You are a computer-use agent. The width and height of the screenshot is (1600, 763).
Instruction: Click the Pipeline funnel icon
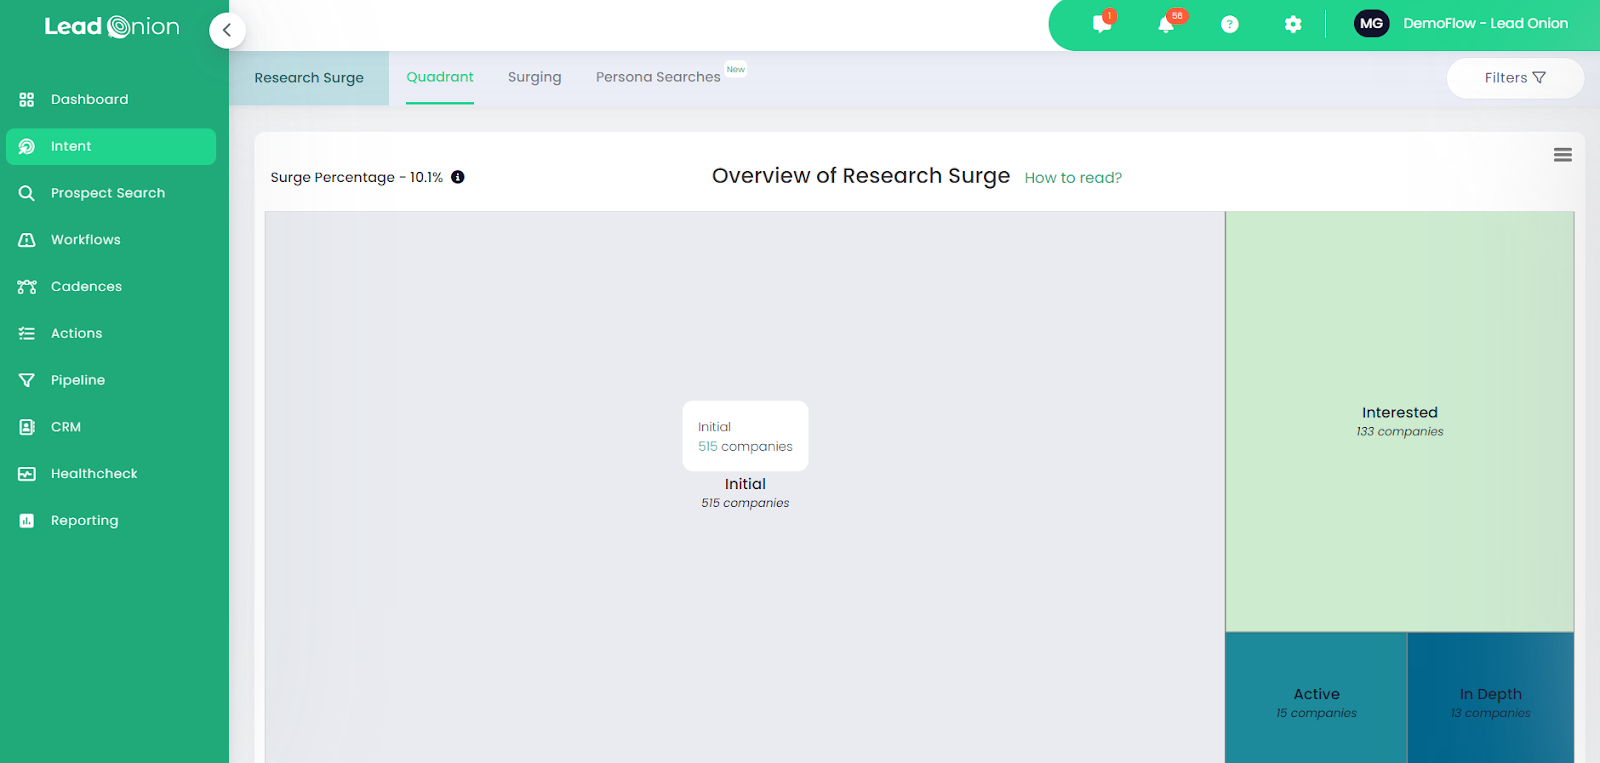coord(27,380)
